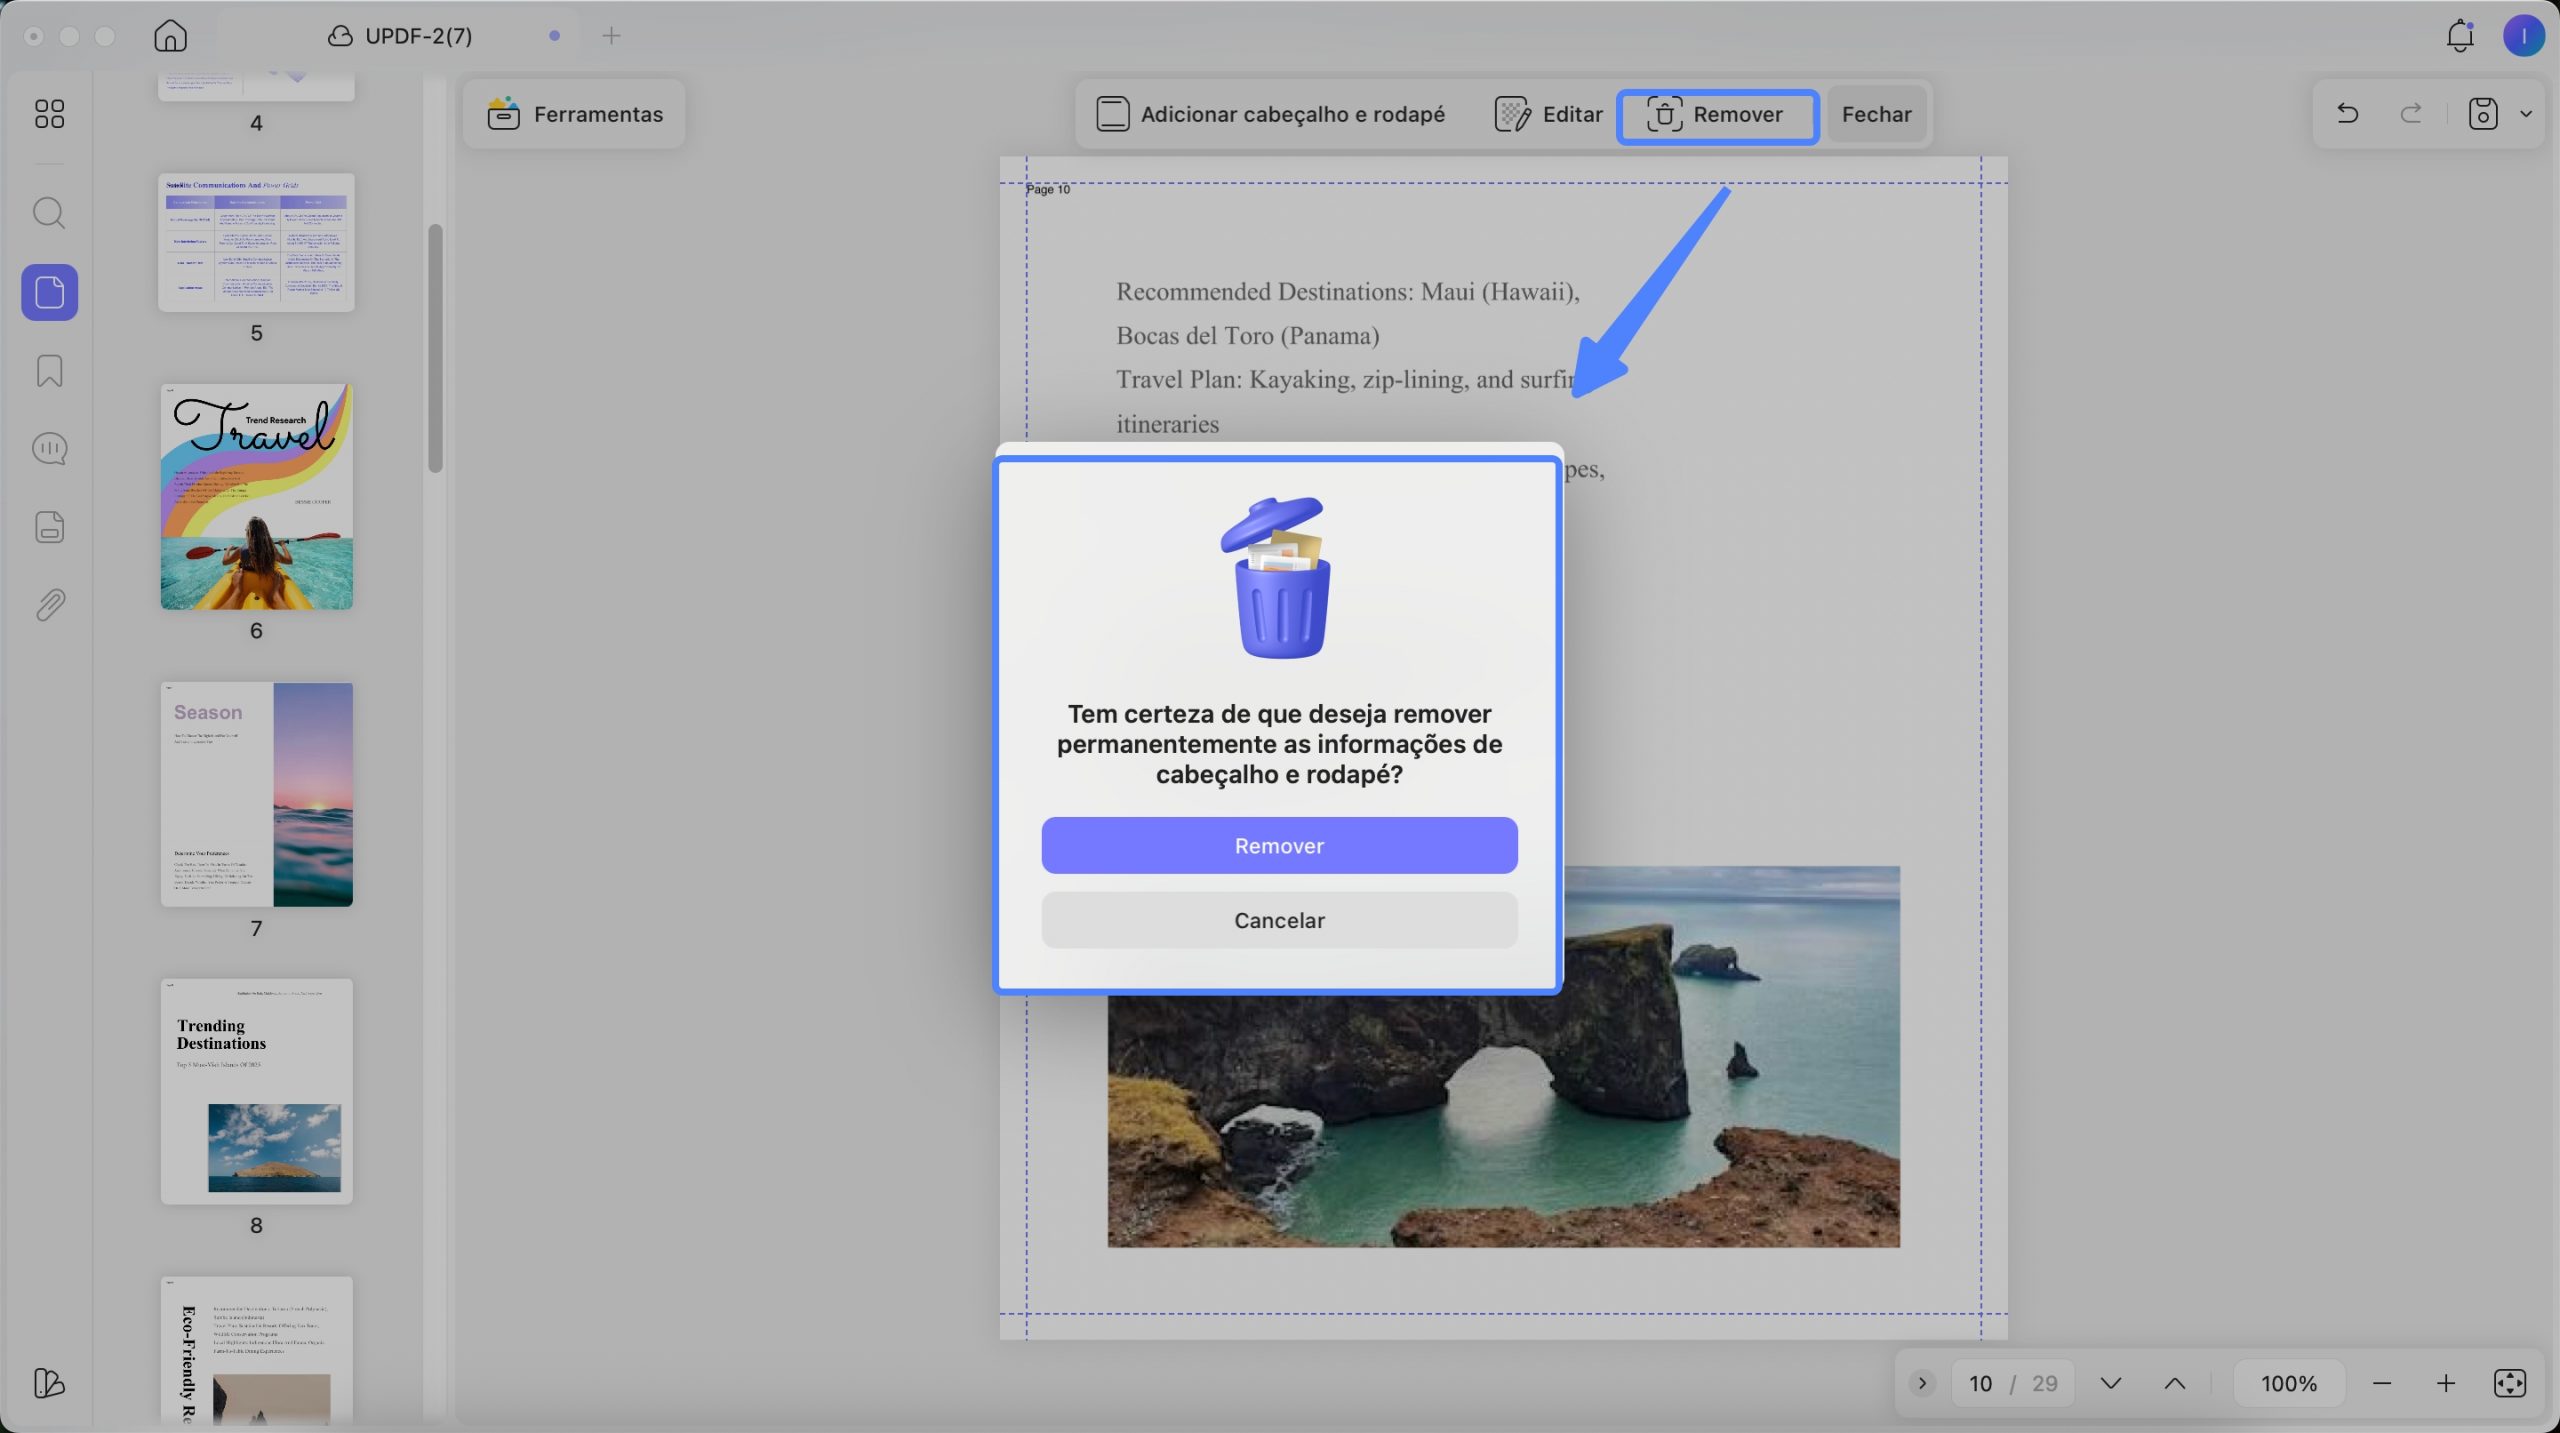
Task: Select the UPDF-2(7) document tab
Action: pyautogui.click(x=400, y=36)
